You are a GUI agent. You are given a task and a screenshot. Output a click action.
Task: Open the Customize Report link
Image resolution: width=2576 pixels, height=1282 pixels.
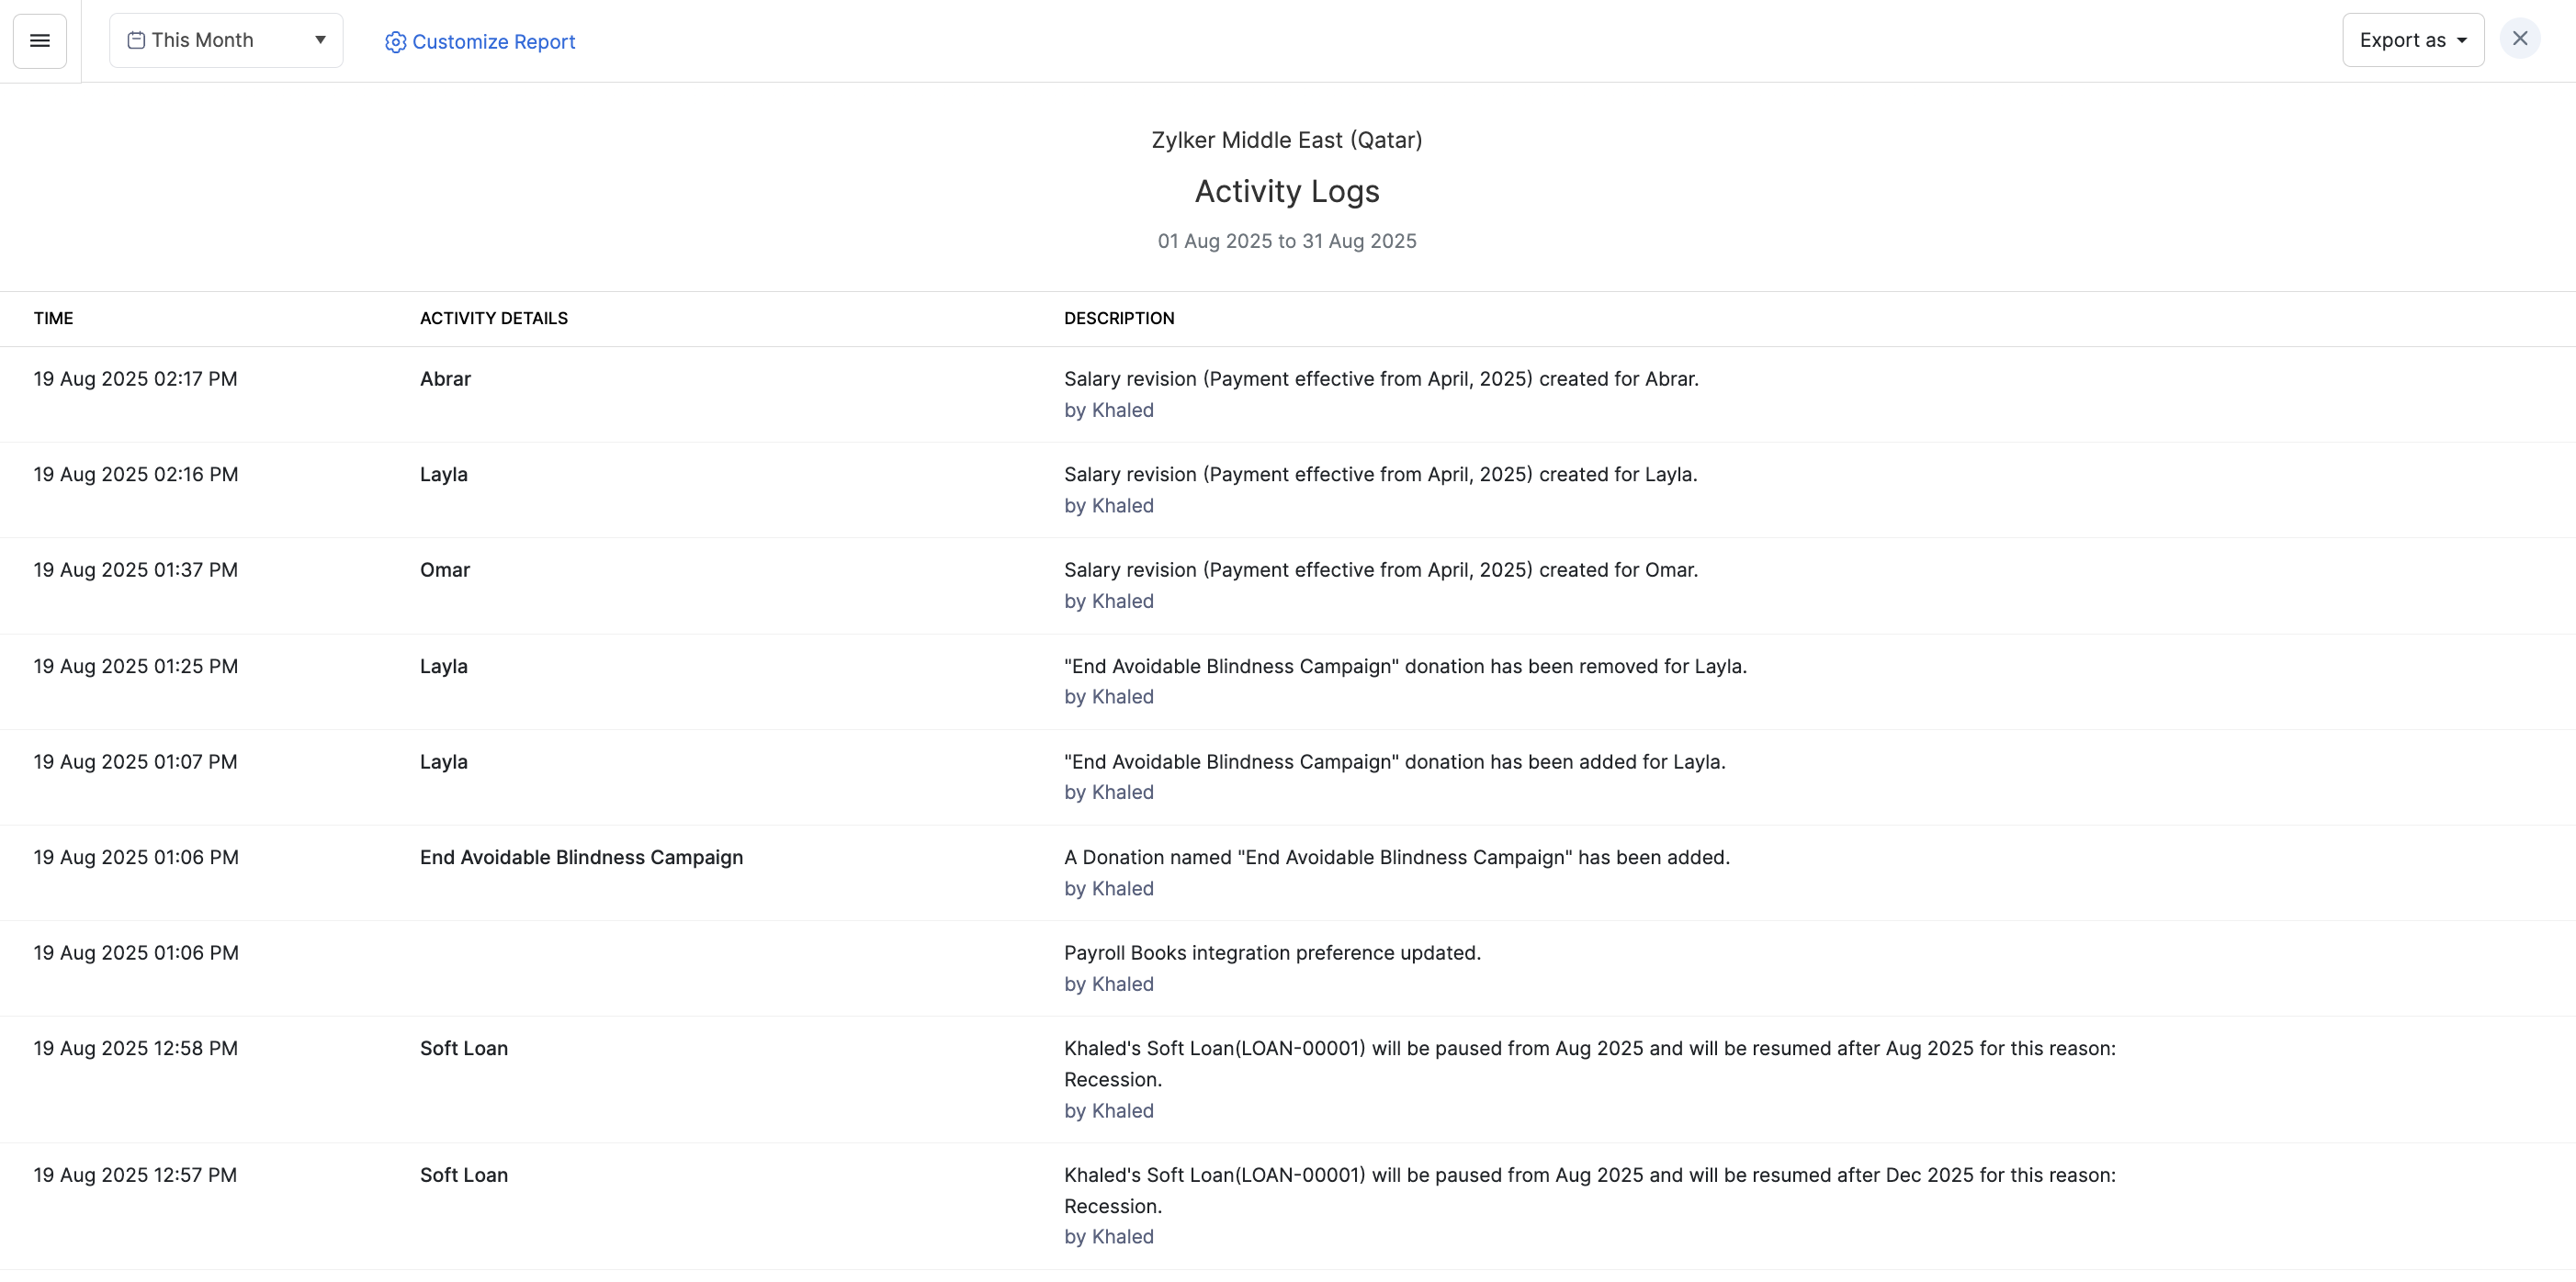(493, 42)
